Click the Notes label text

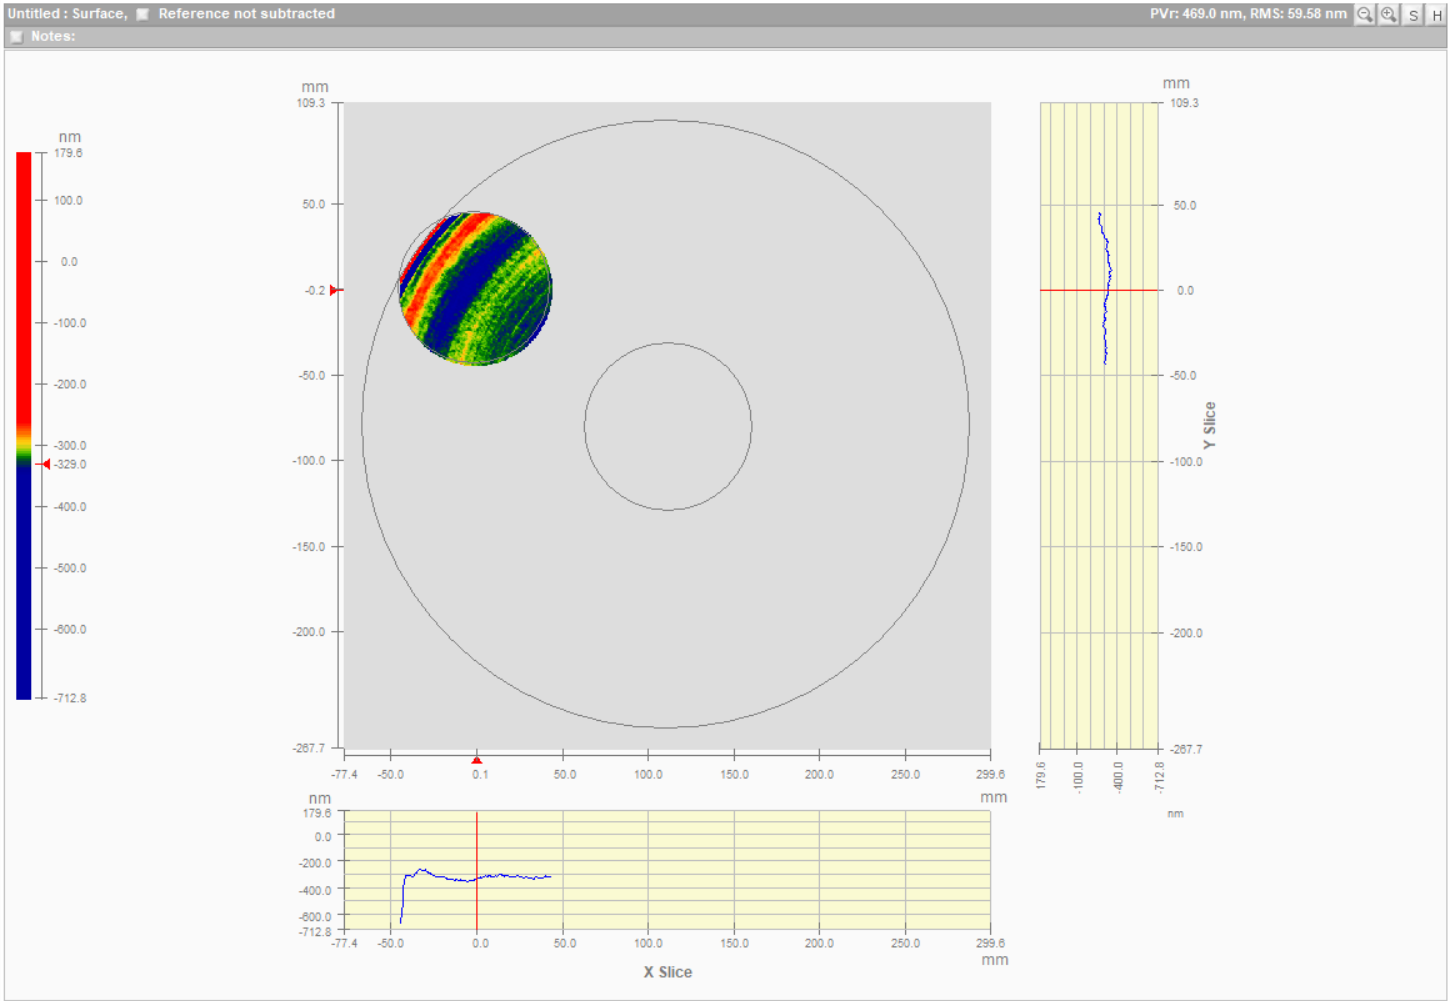53,36
